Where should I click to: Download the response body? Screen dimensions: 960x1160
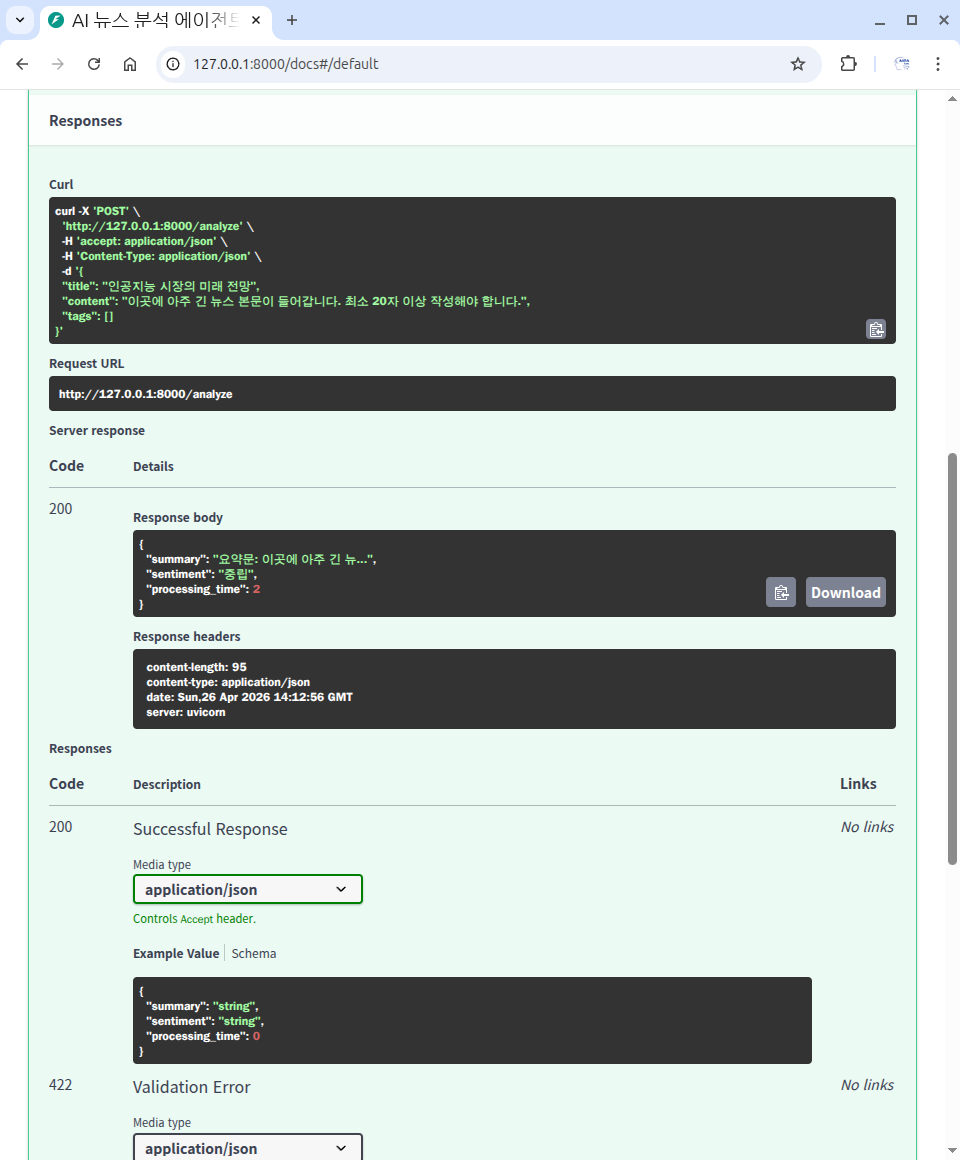845,592
